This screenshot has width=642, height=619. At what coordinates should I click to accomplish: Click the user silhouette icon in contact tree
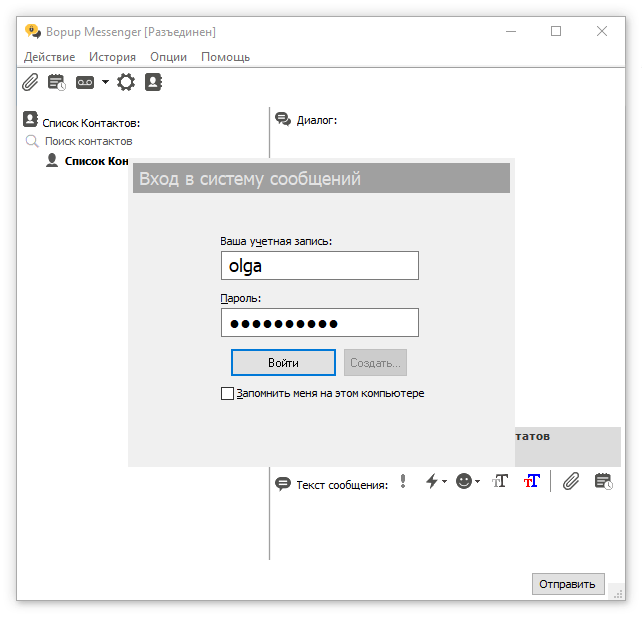(x=52, y=160)
